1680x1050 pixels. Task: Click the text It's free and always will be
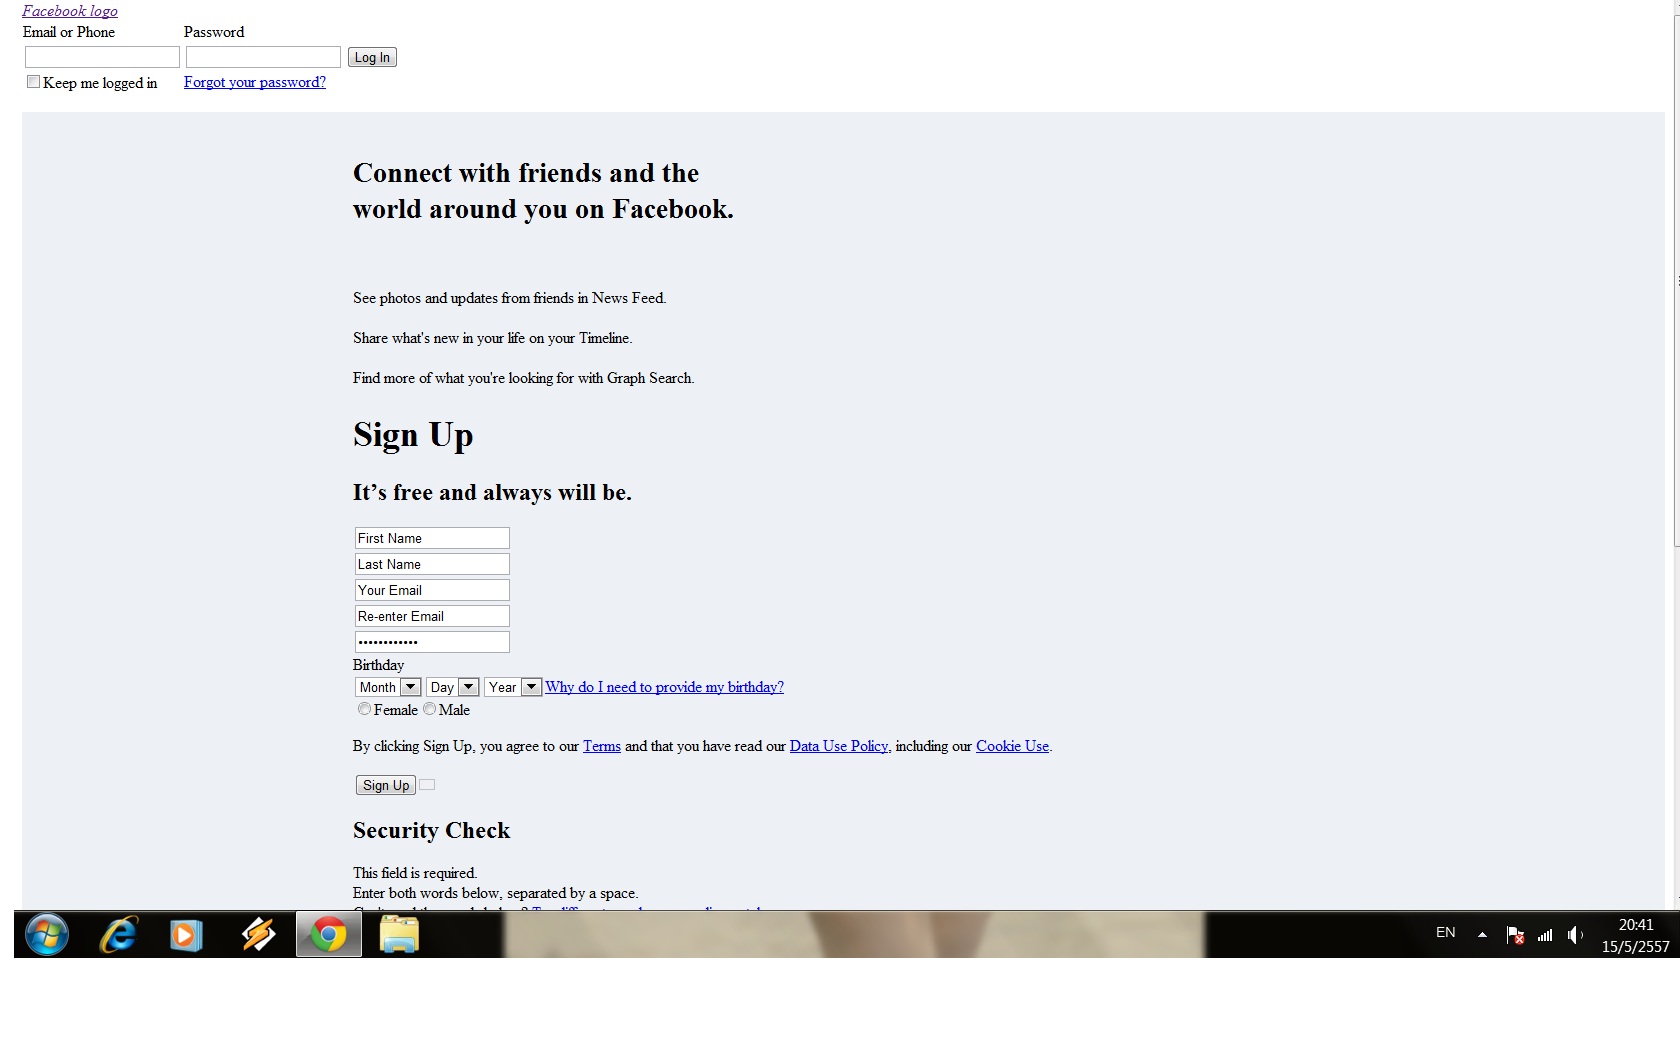pos(492,492)
